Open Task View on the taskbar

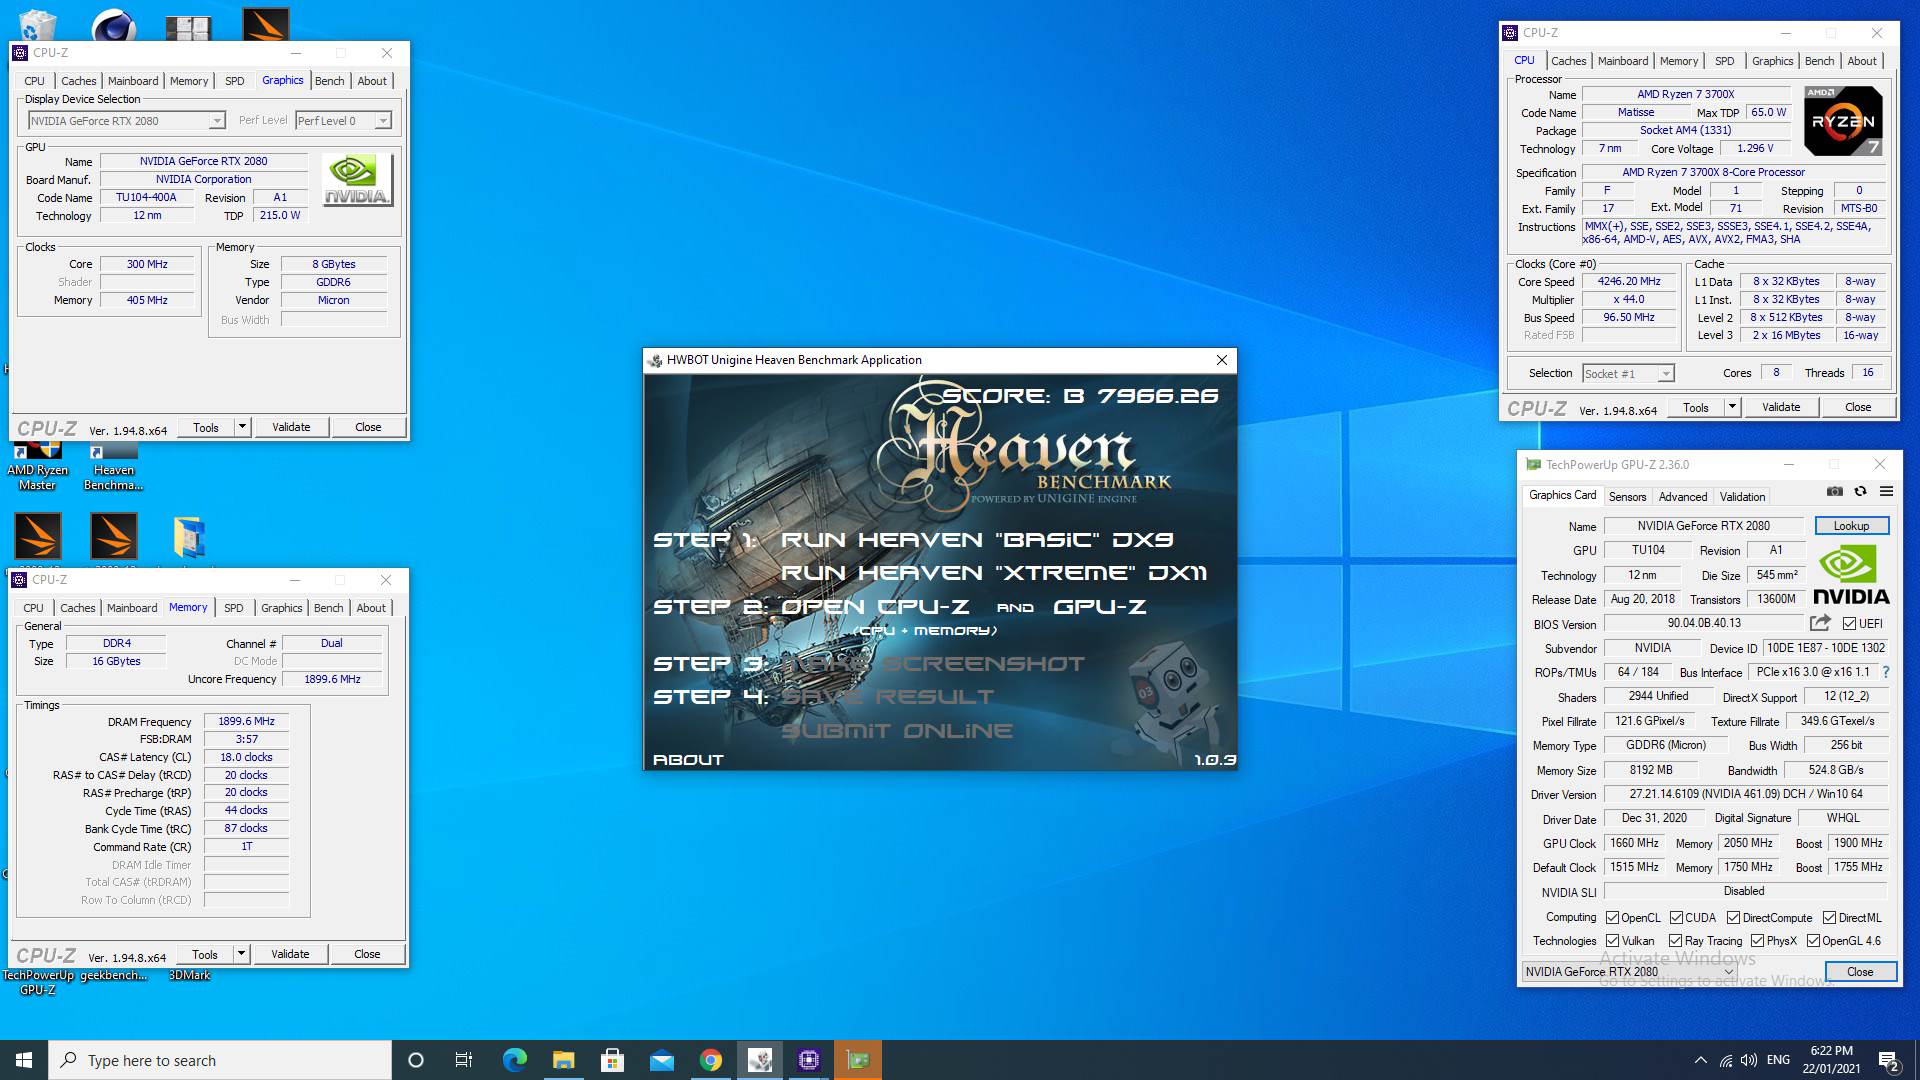464,1060
